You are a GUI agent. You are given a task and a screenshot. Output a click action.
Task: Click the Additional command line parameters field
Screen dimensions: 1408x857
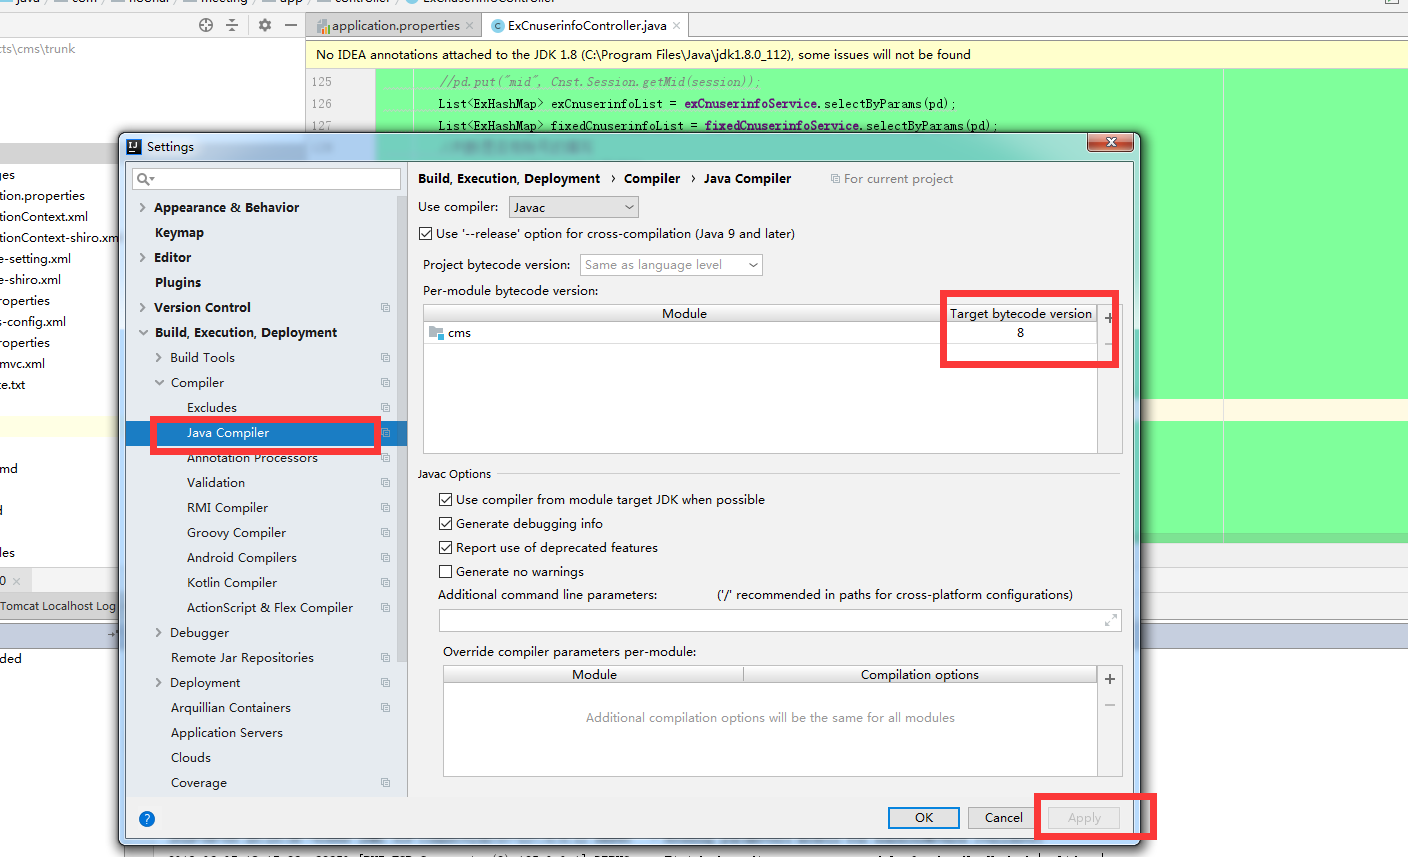[780, 621]
